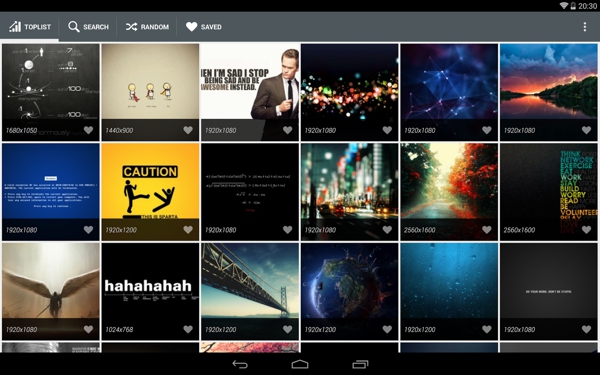Tap the battery status icon
Viewport: 600px width, 375px height.
click(573, 5)
